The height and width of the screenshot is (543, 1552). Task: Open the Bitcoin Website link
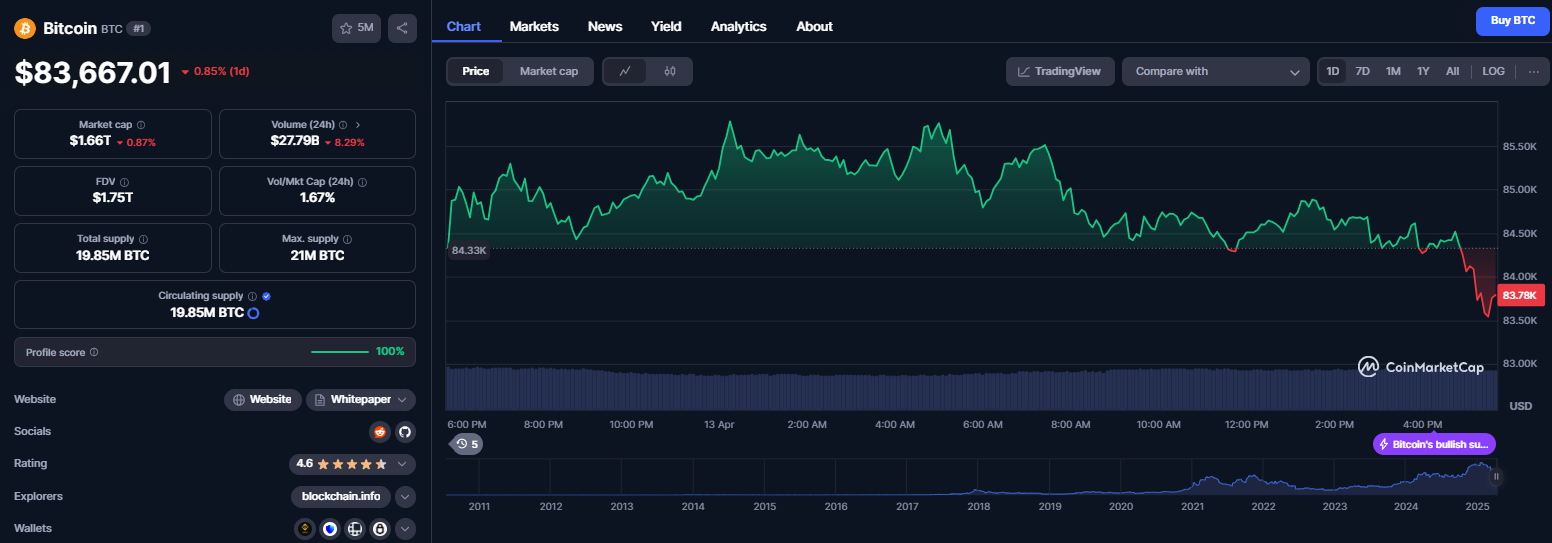click(263, 400)
